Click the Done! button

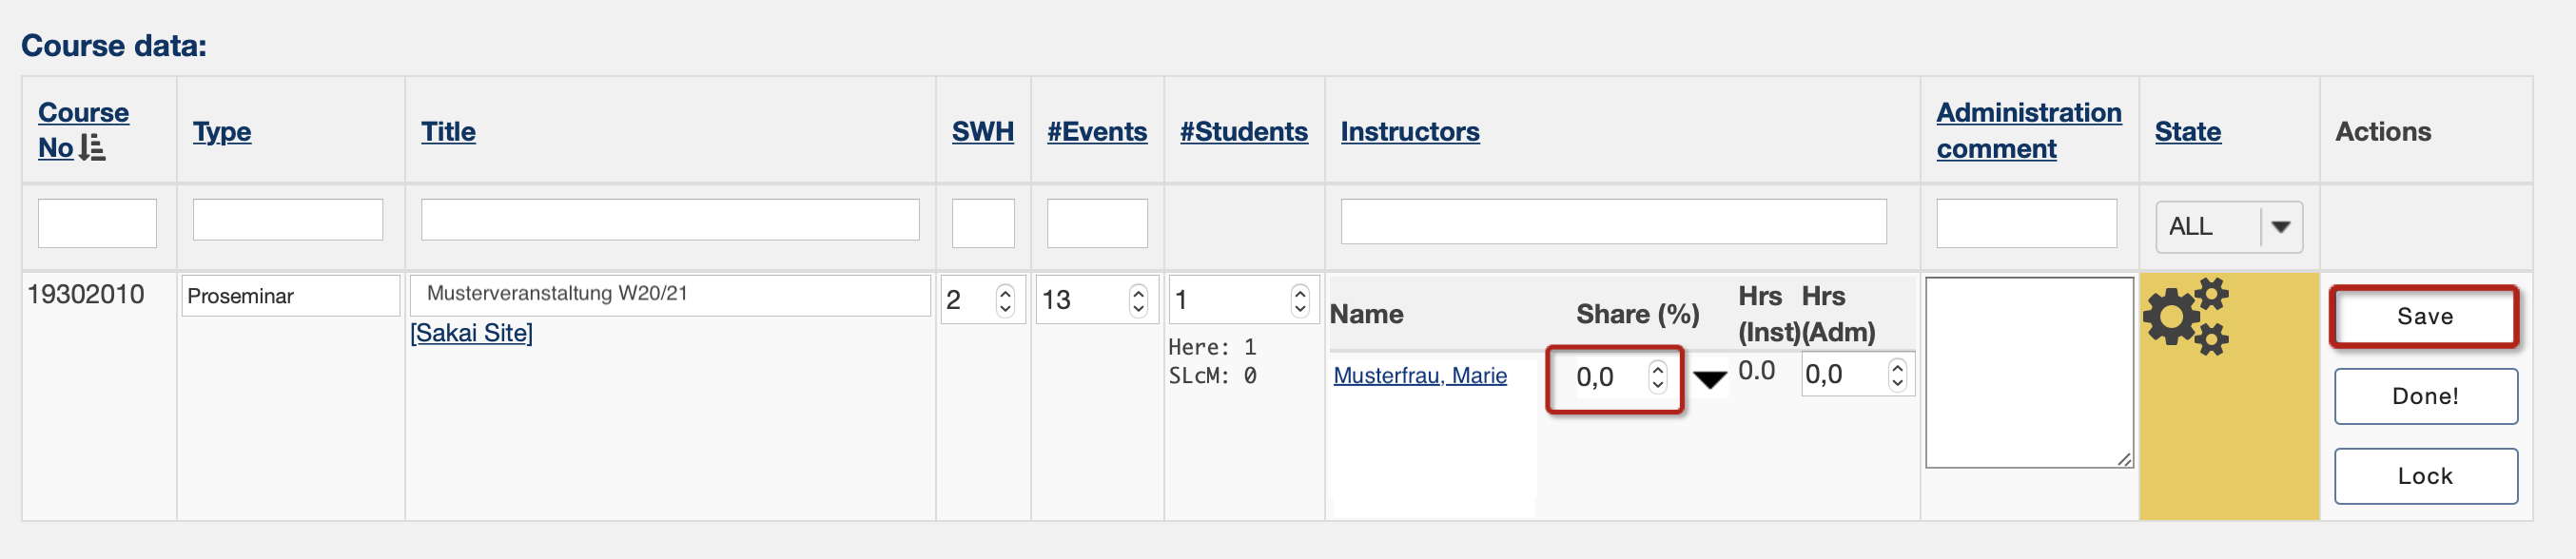2426,396
